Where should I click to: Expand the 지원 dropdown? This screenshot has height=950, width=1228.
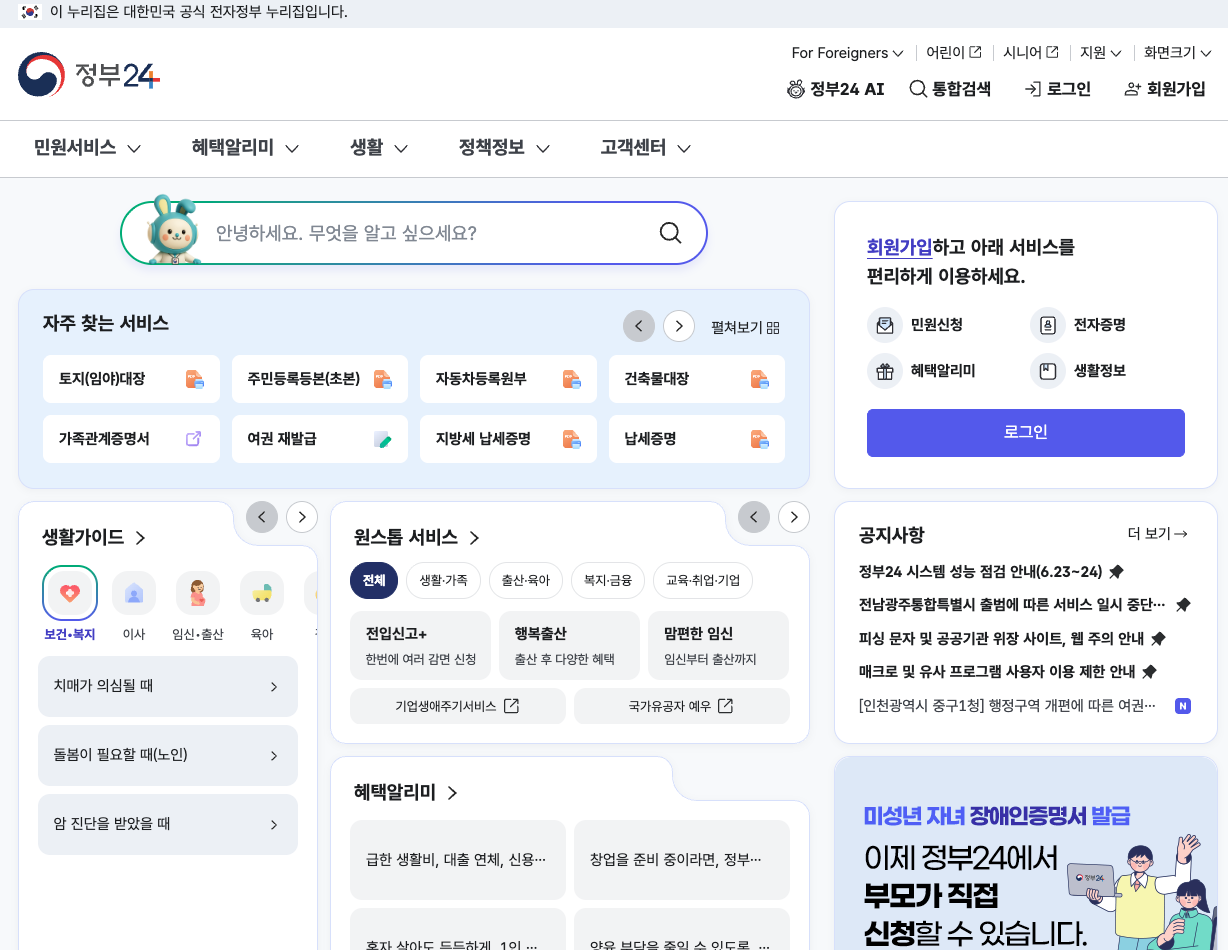click(x=1100, y=53)
